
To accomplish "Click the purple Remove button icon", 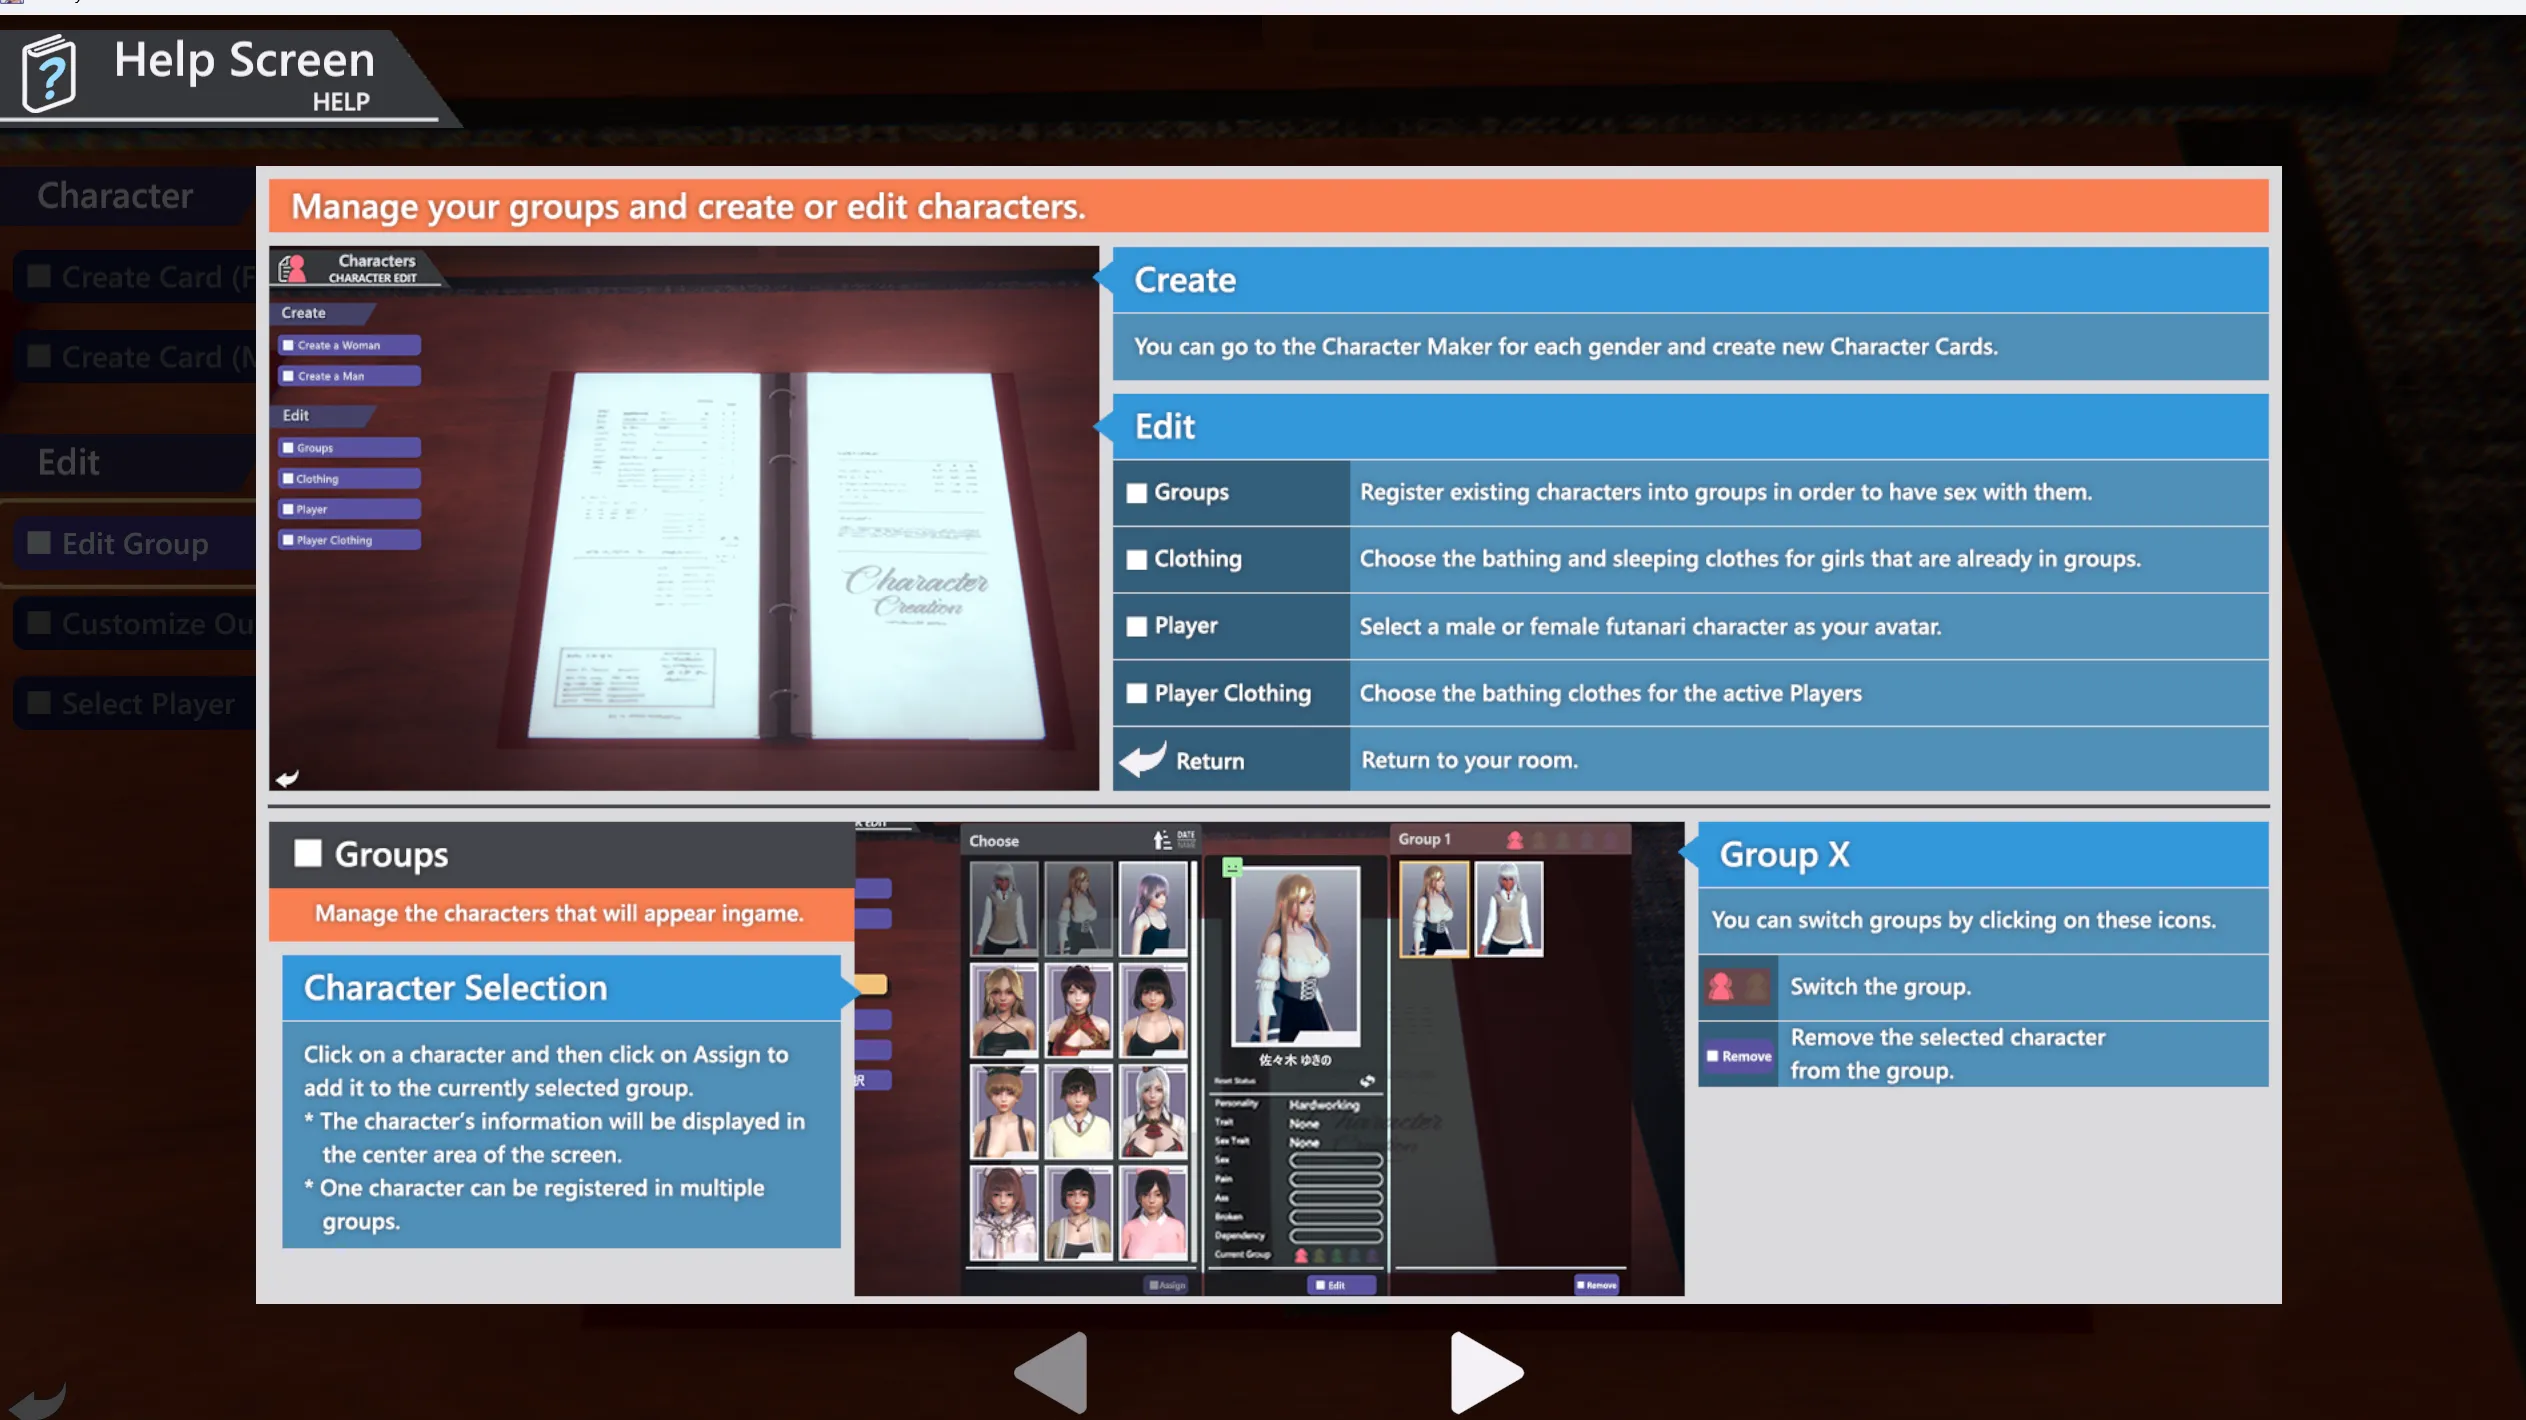I will pos(1738,1056).
